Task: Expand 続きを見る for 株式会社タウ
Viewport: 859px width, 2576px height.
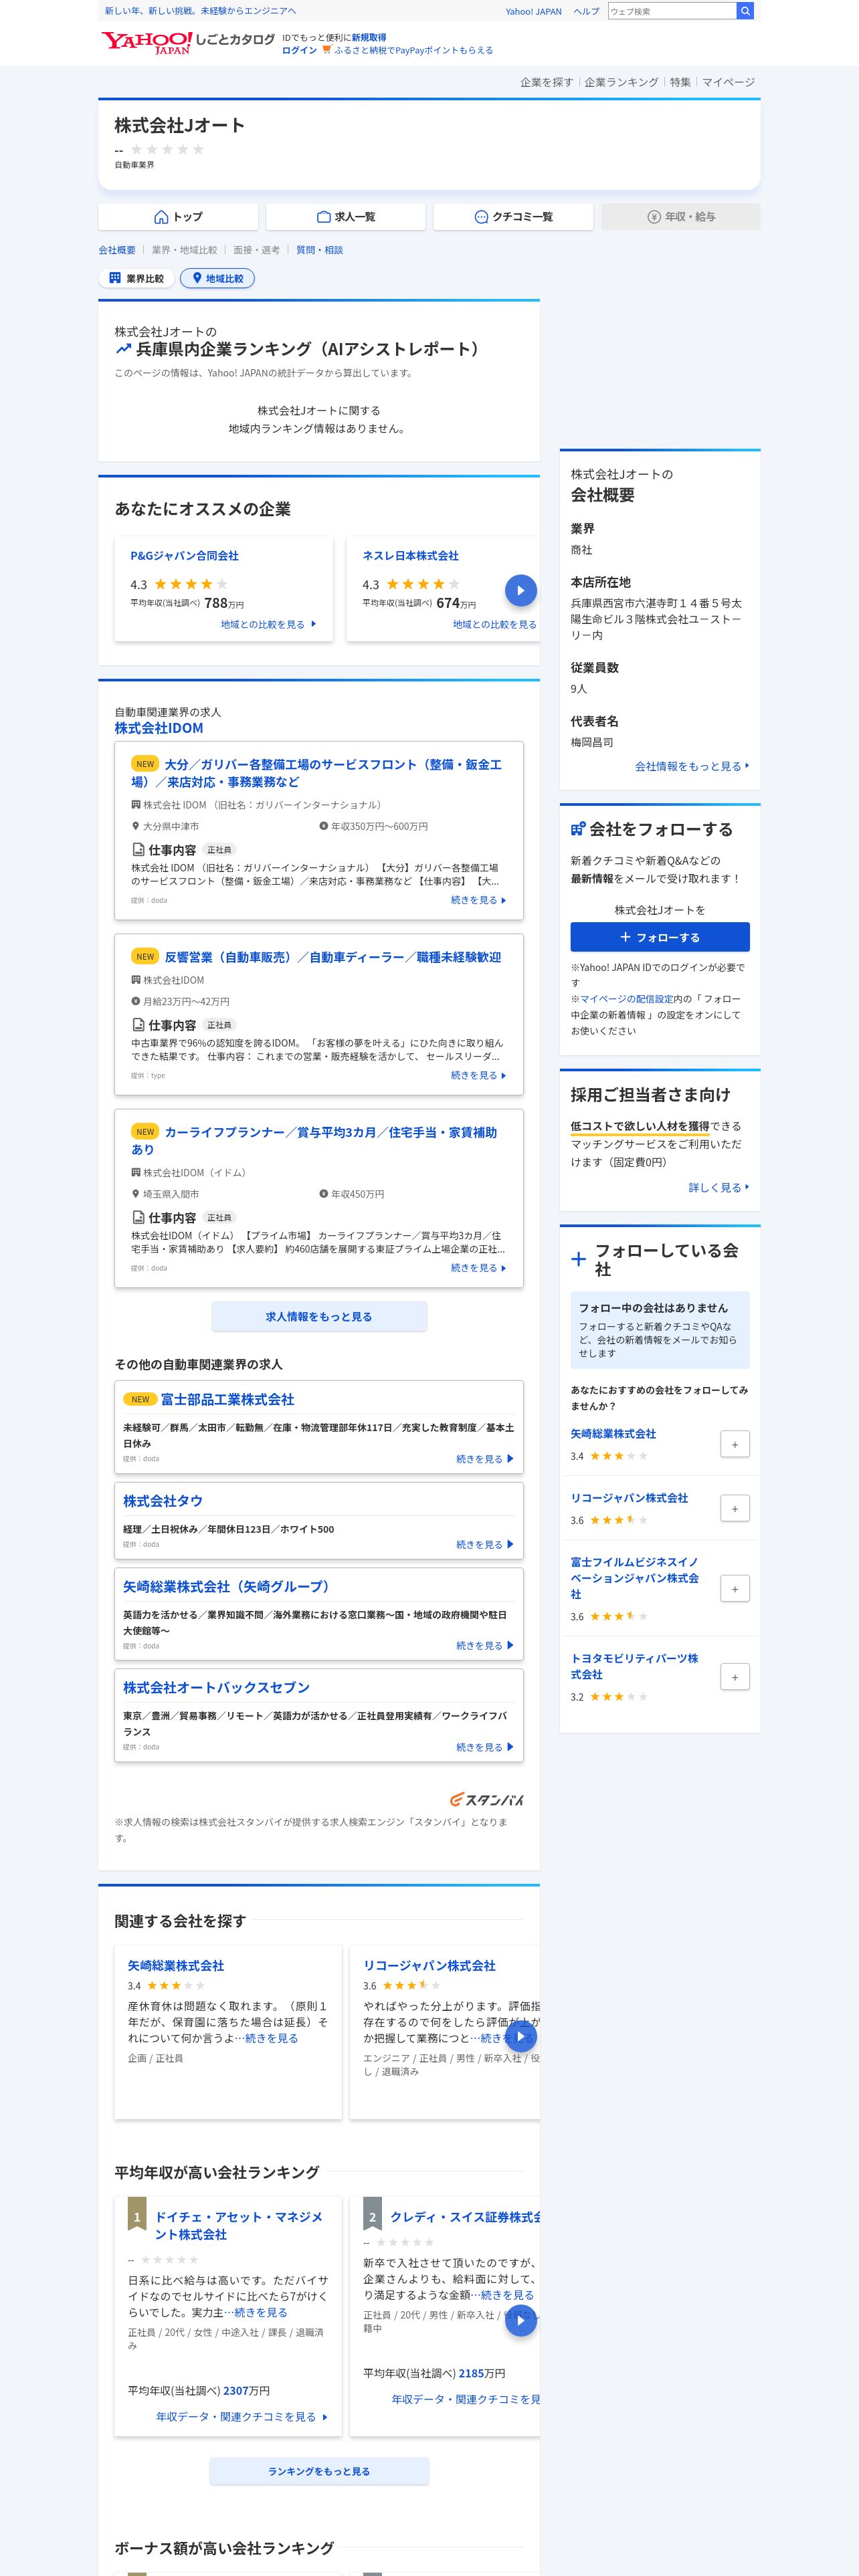Action: [x=485, y=1545]
